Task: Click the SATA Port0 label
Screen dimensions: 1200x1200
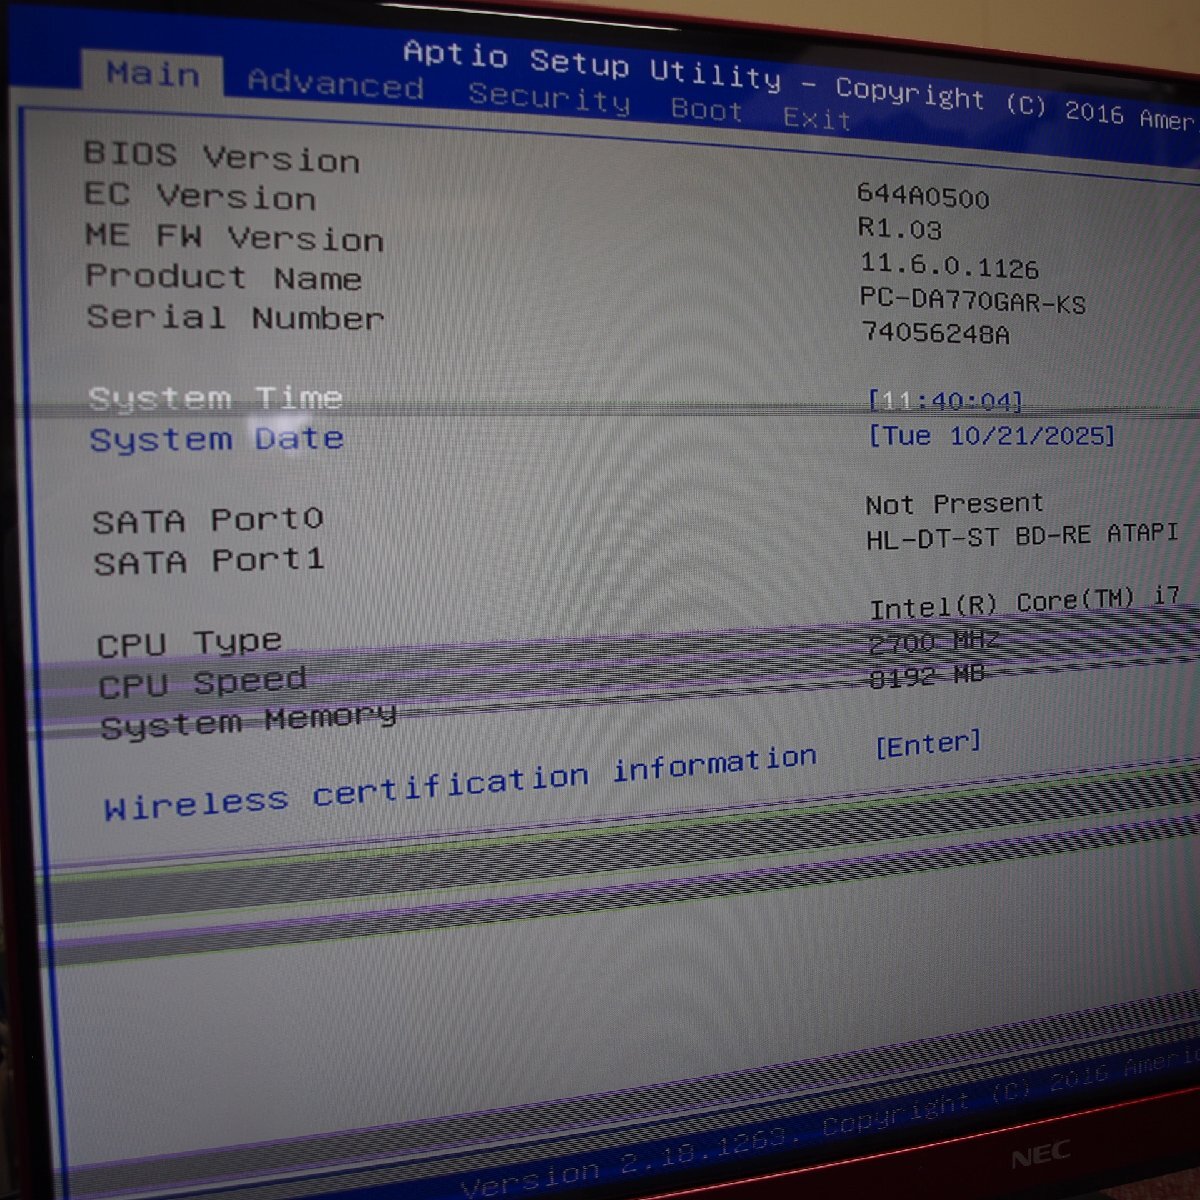Action: coord(207,520)
